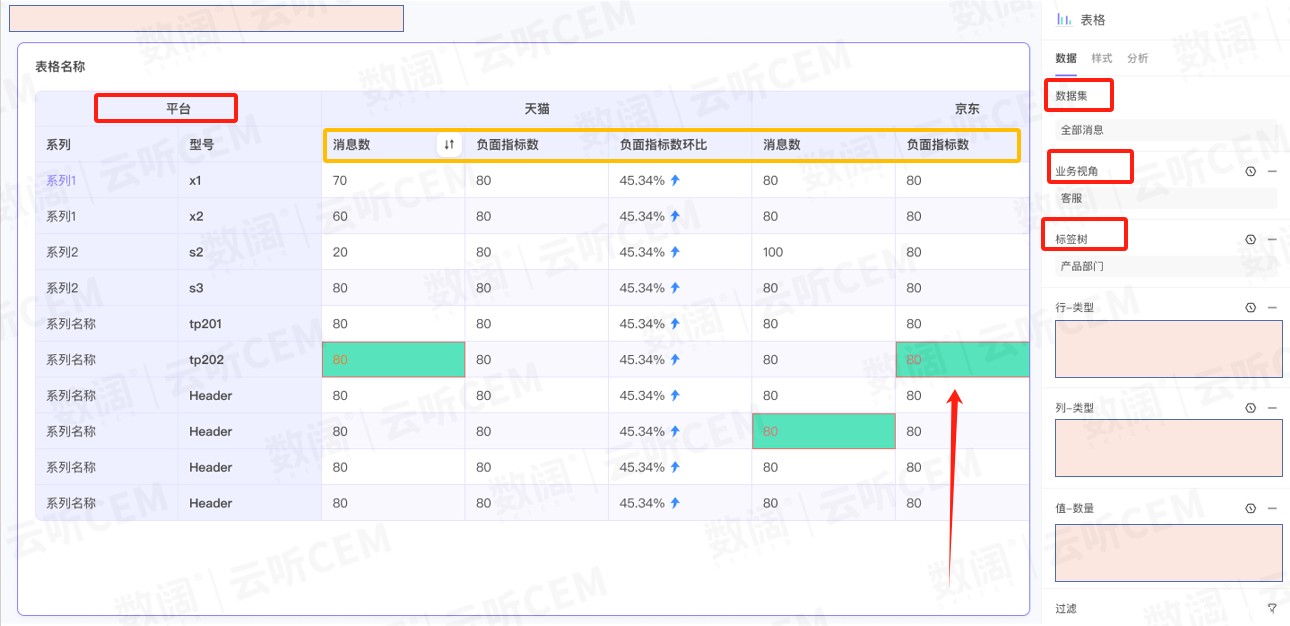Switch to the 分析 tab
Image resolution: width=1290 pixels, height=626 pixels.
point(1137,58)
